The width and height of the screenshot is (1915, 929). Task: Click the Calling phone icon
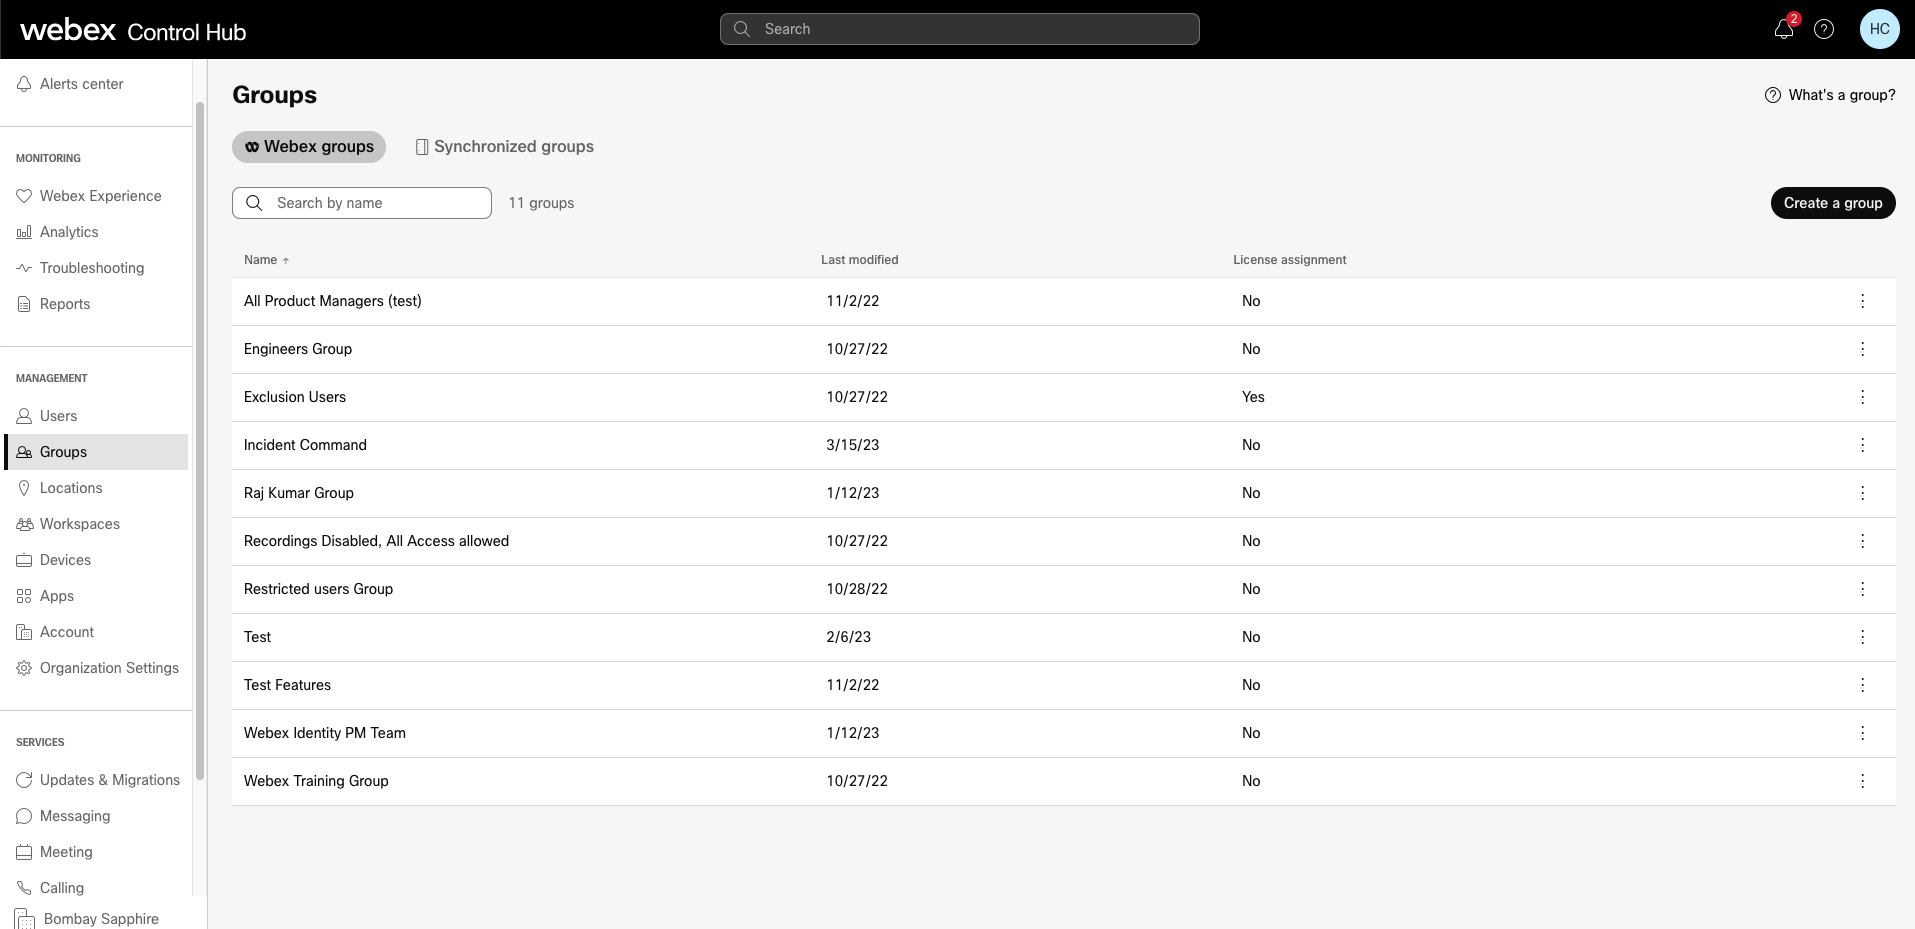[x=24, y=888]
